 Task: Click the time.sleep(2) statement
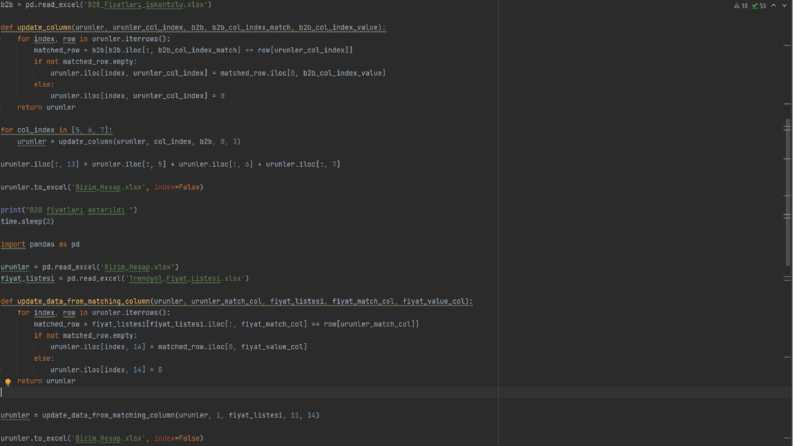click(x=27, y=221)
